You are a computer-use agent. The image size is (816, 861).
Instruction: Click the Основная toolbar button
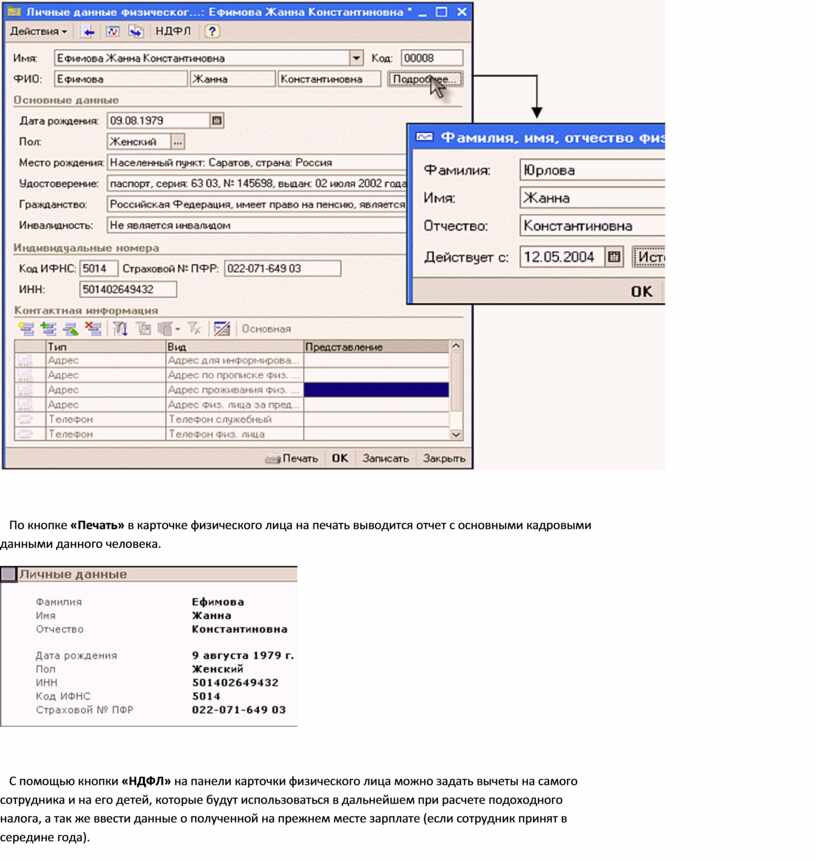tap(266, 329)
